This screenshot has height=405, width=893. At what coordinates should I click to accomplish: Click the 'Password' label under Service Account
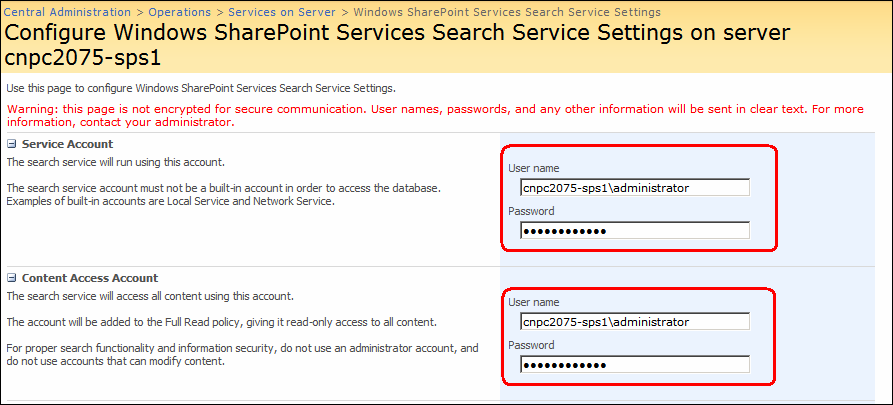(x=531, y=211)
